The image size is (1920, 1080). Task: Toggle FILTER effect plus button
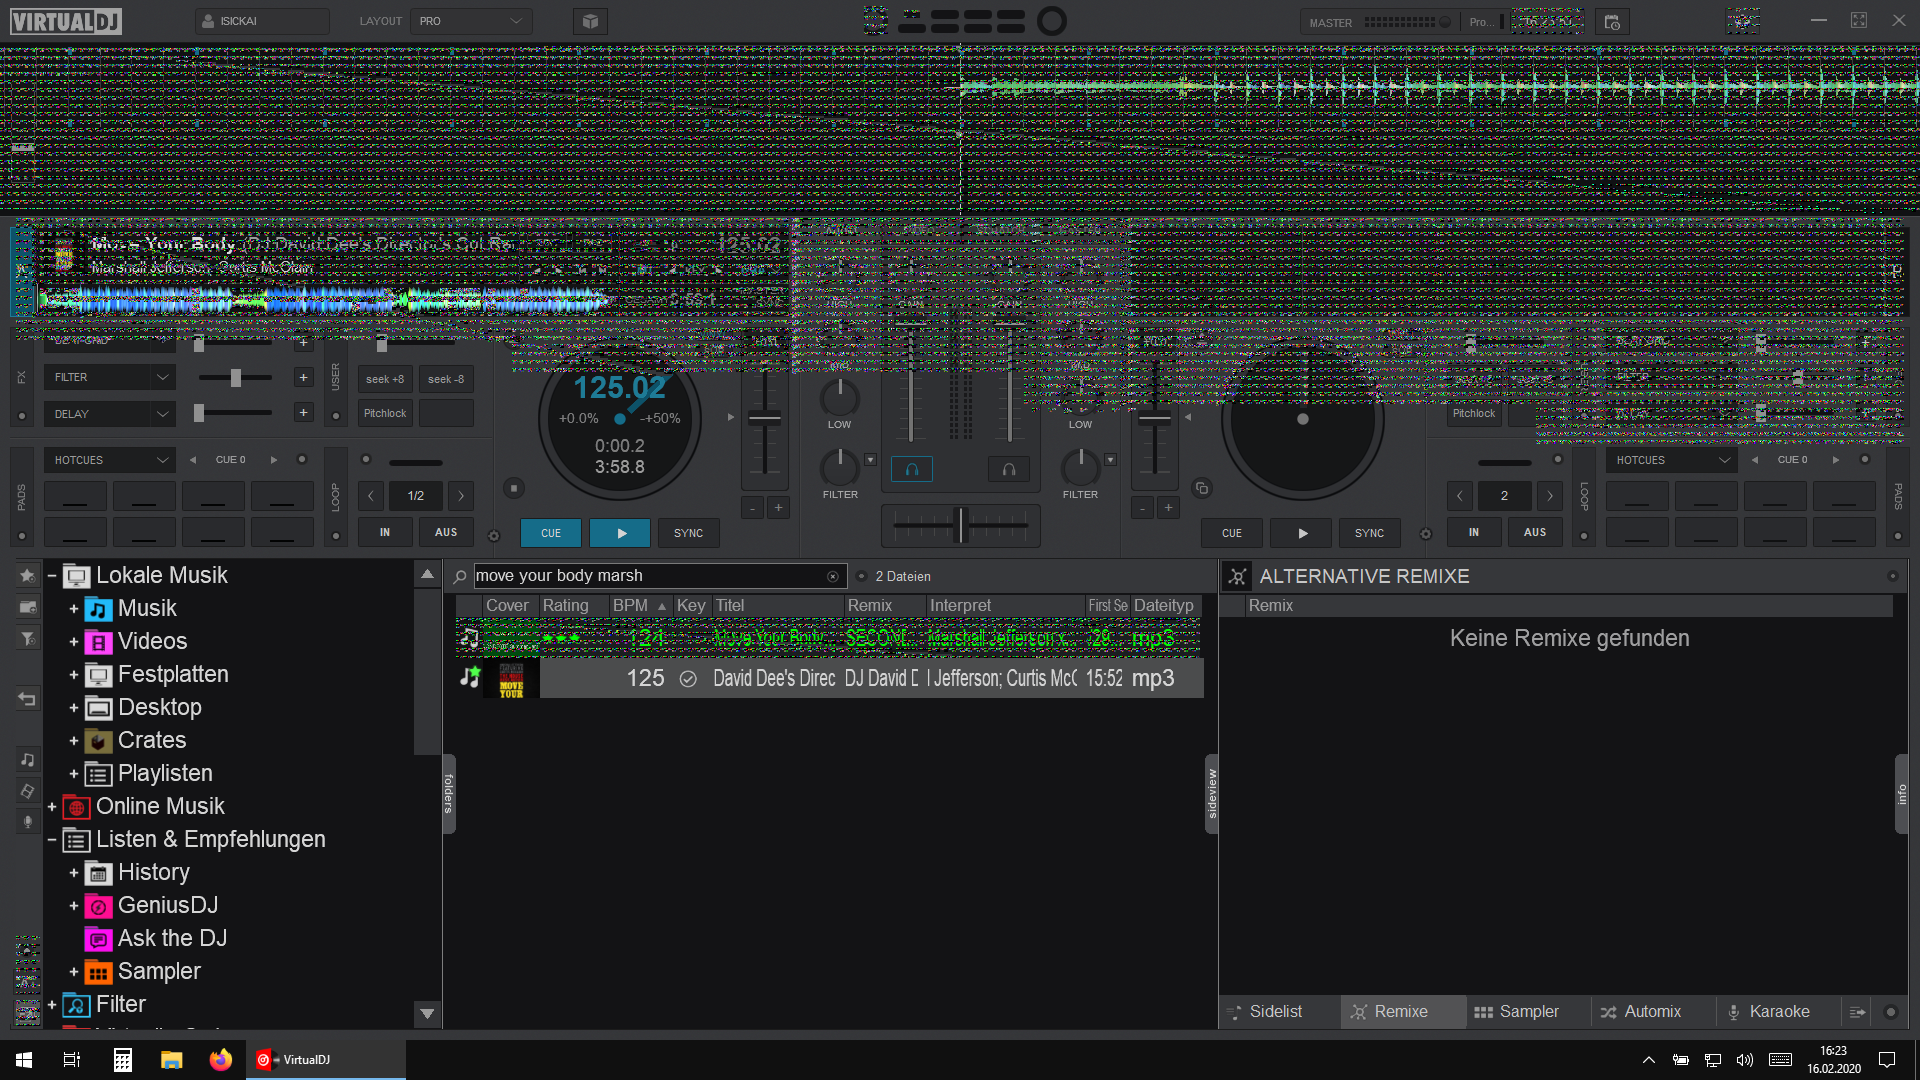tap(303, 377)
